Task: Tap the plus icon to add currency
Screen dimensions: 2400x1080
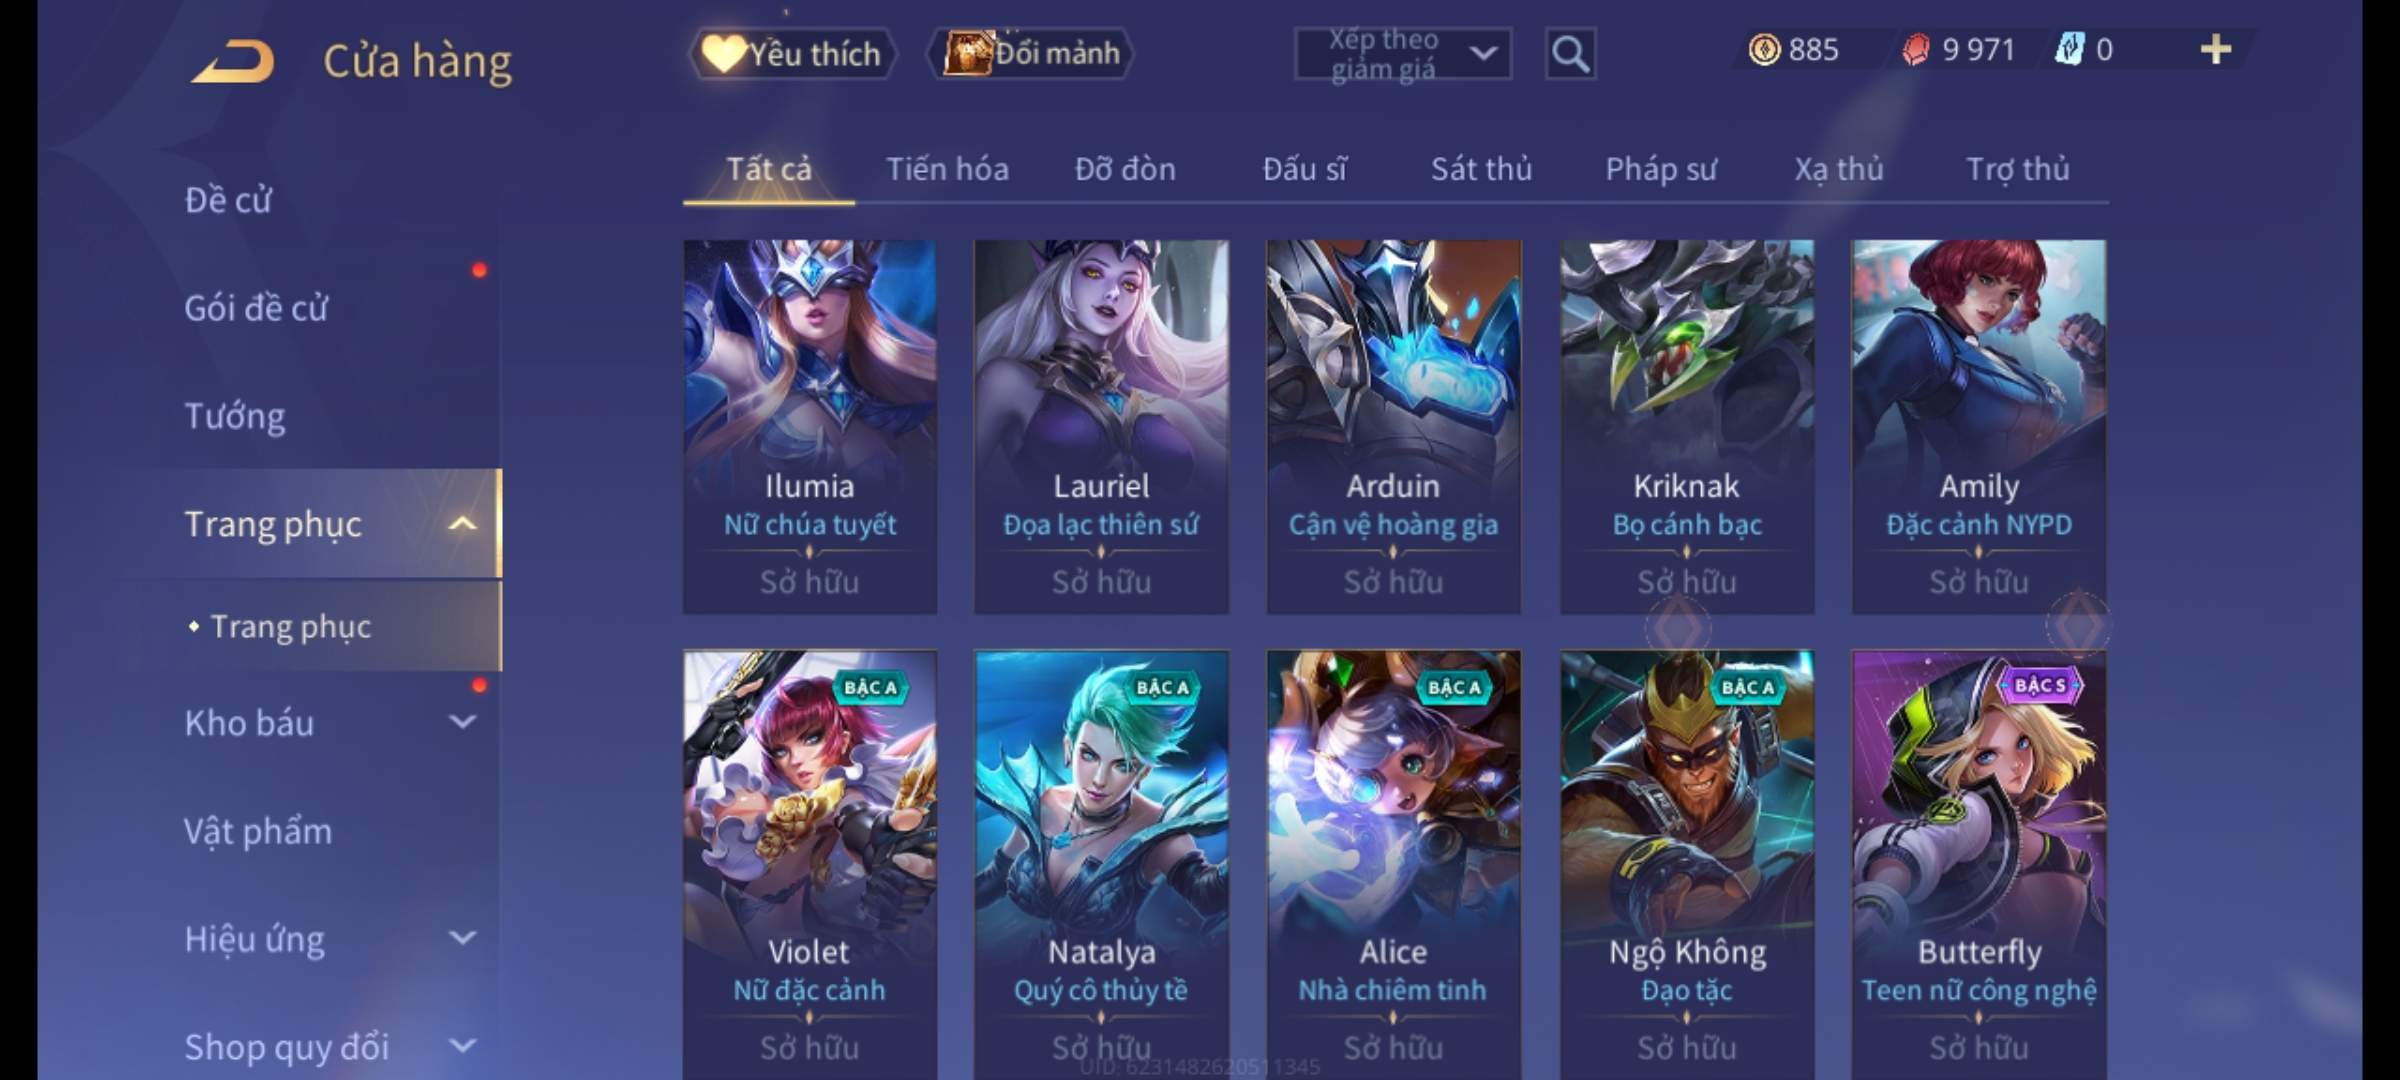Action: pos(2215,50)
